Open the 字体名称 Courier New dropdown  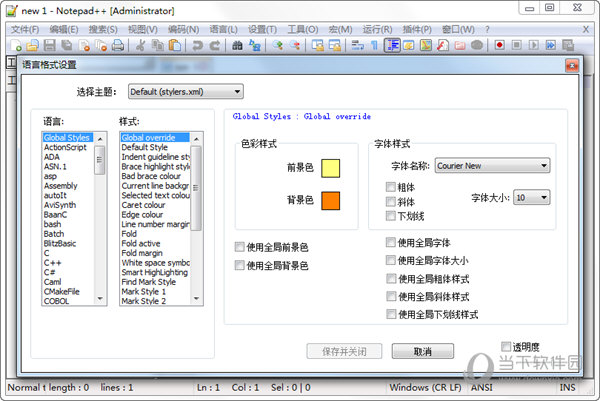(492, 166)
